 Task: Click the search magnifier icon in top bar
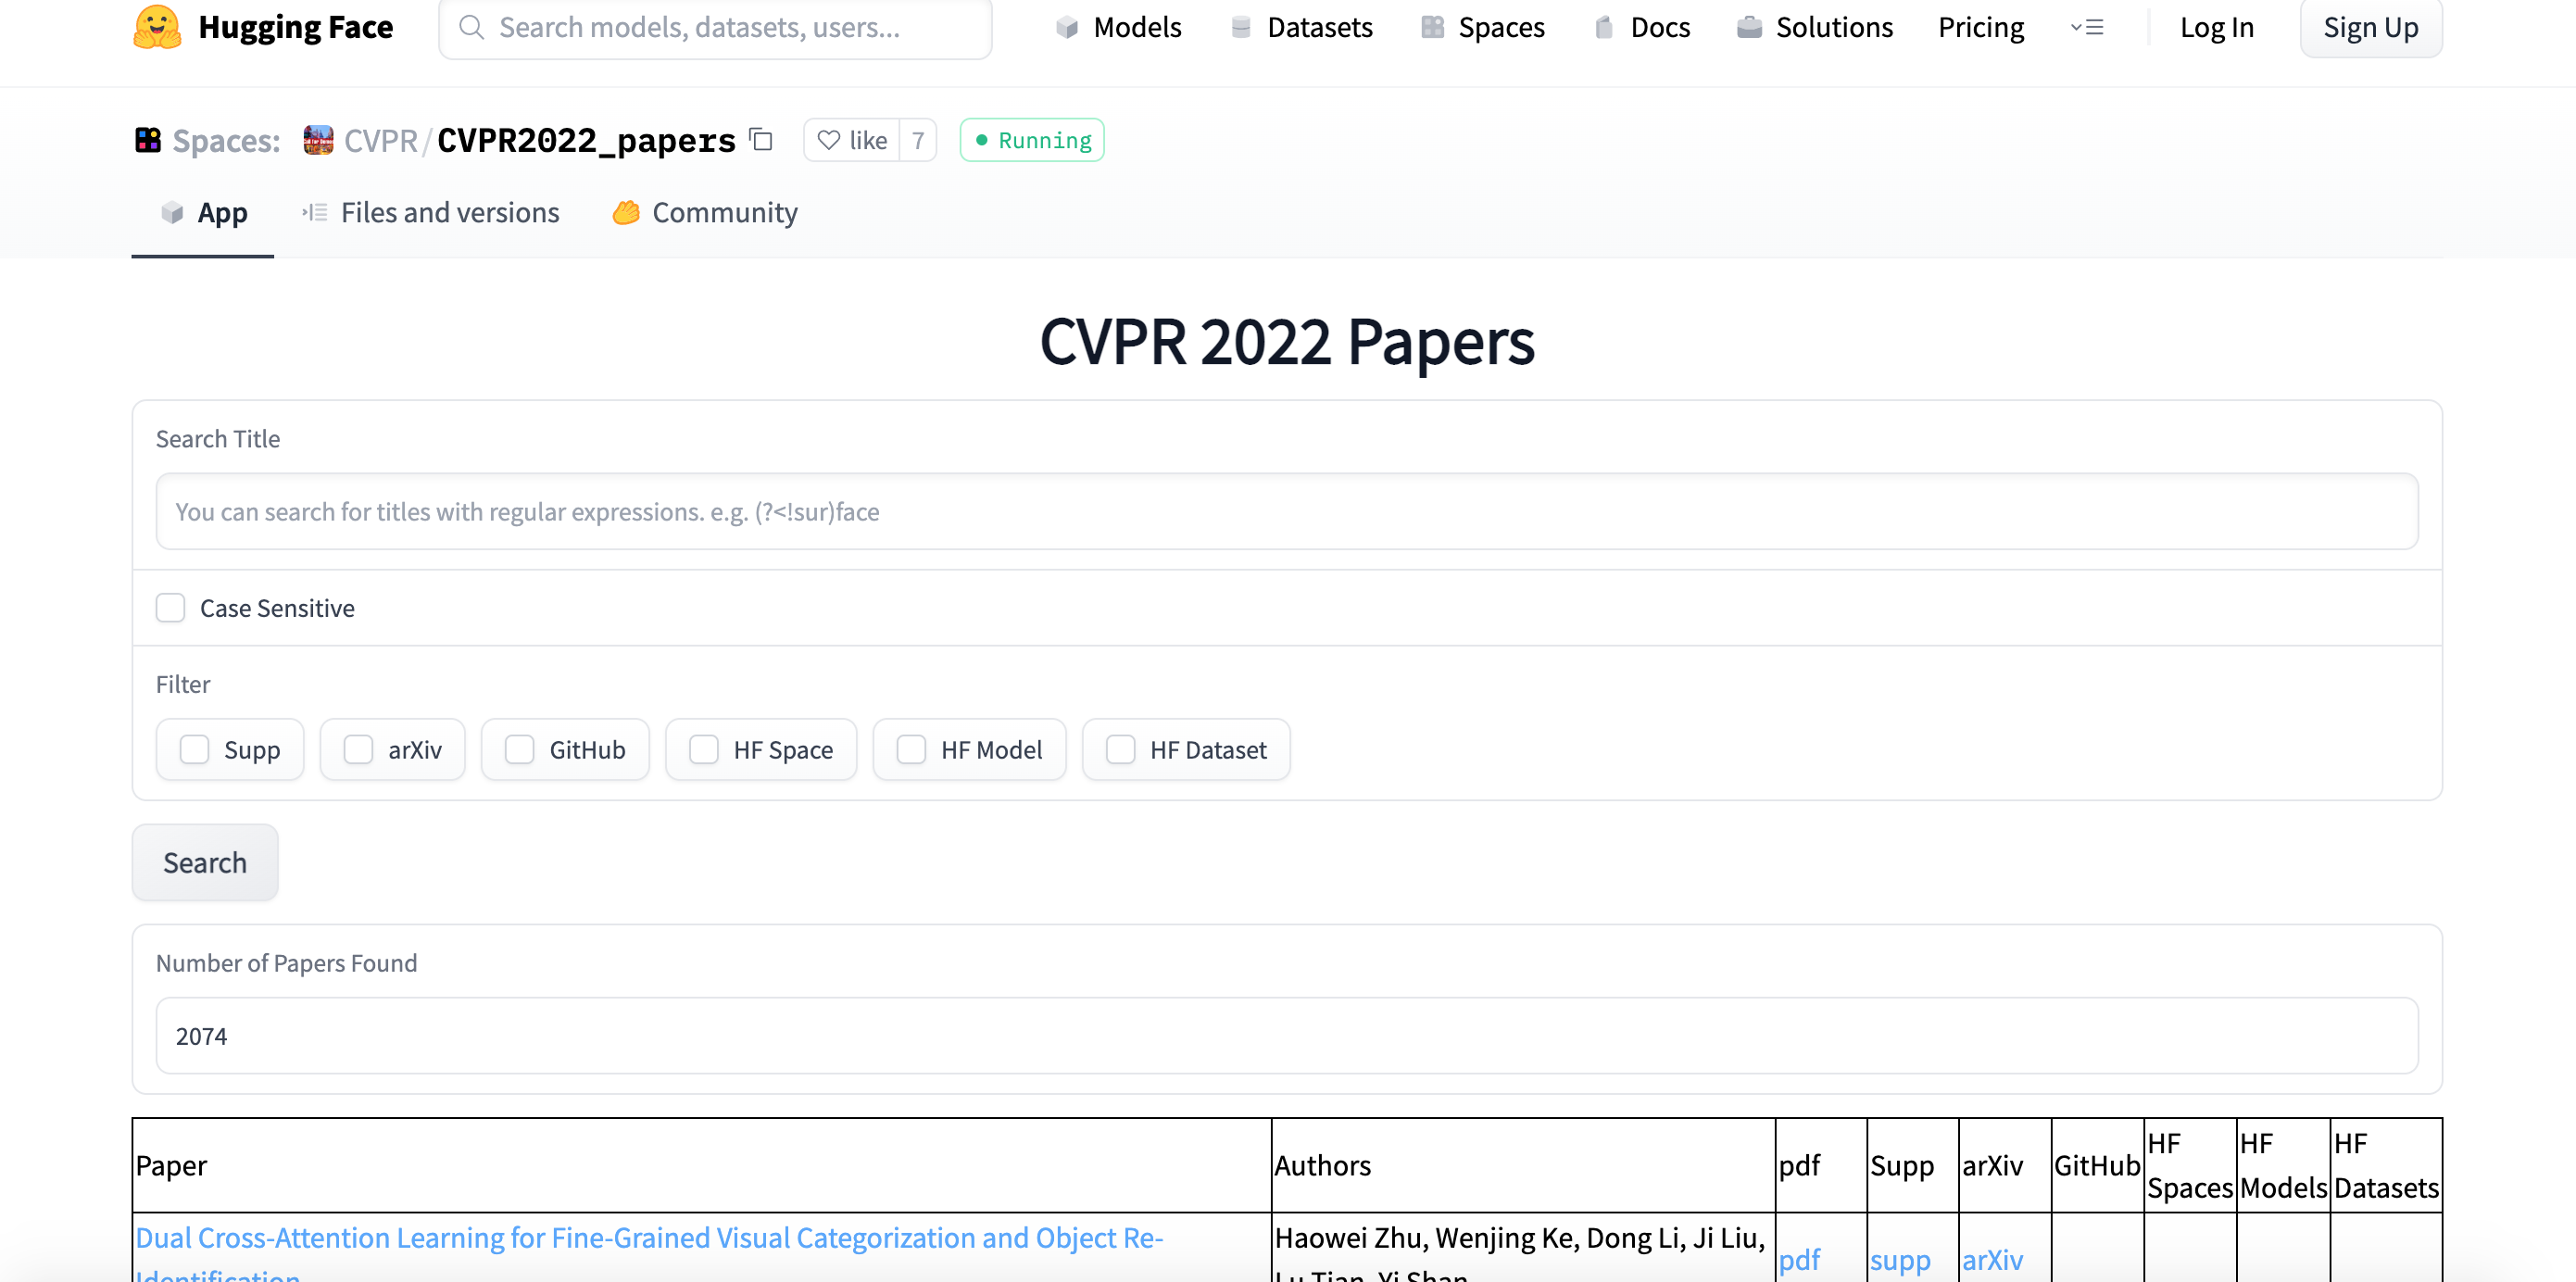471,27
